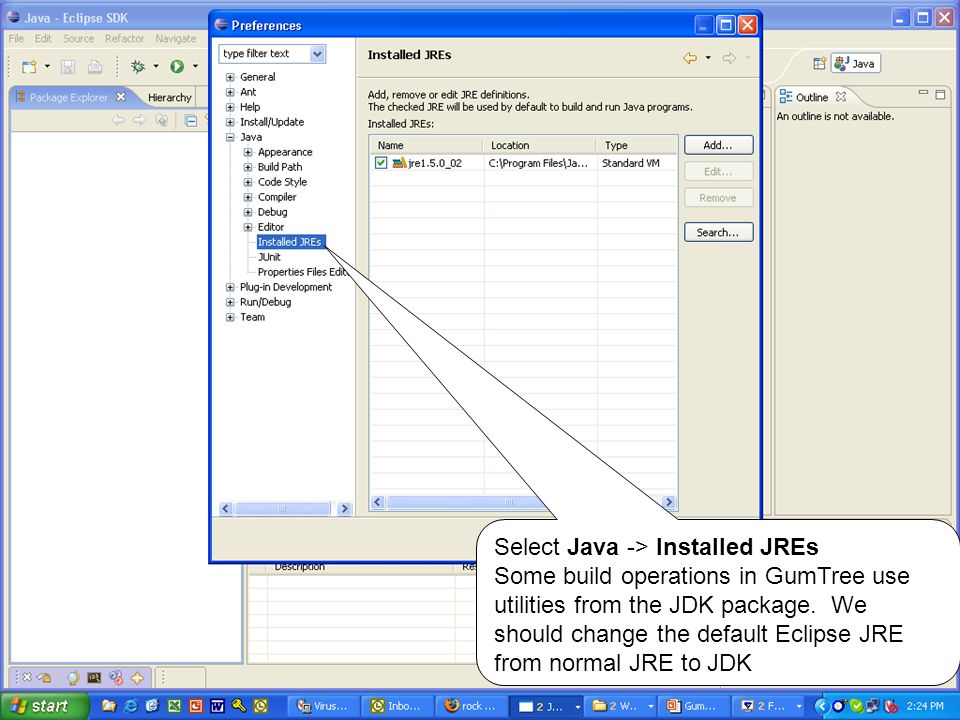Expand the Code Style node
This screenshot has width=960, height=720.
tap(248, 182)
